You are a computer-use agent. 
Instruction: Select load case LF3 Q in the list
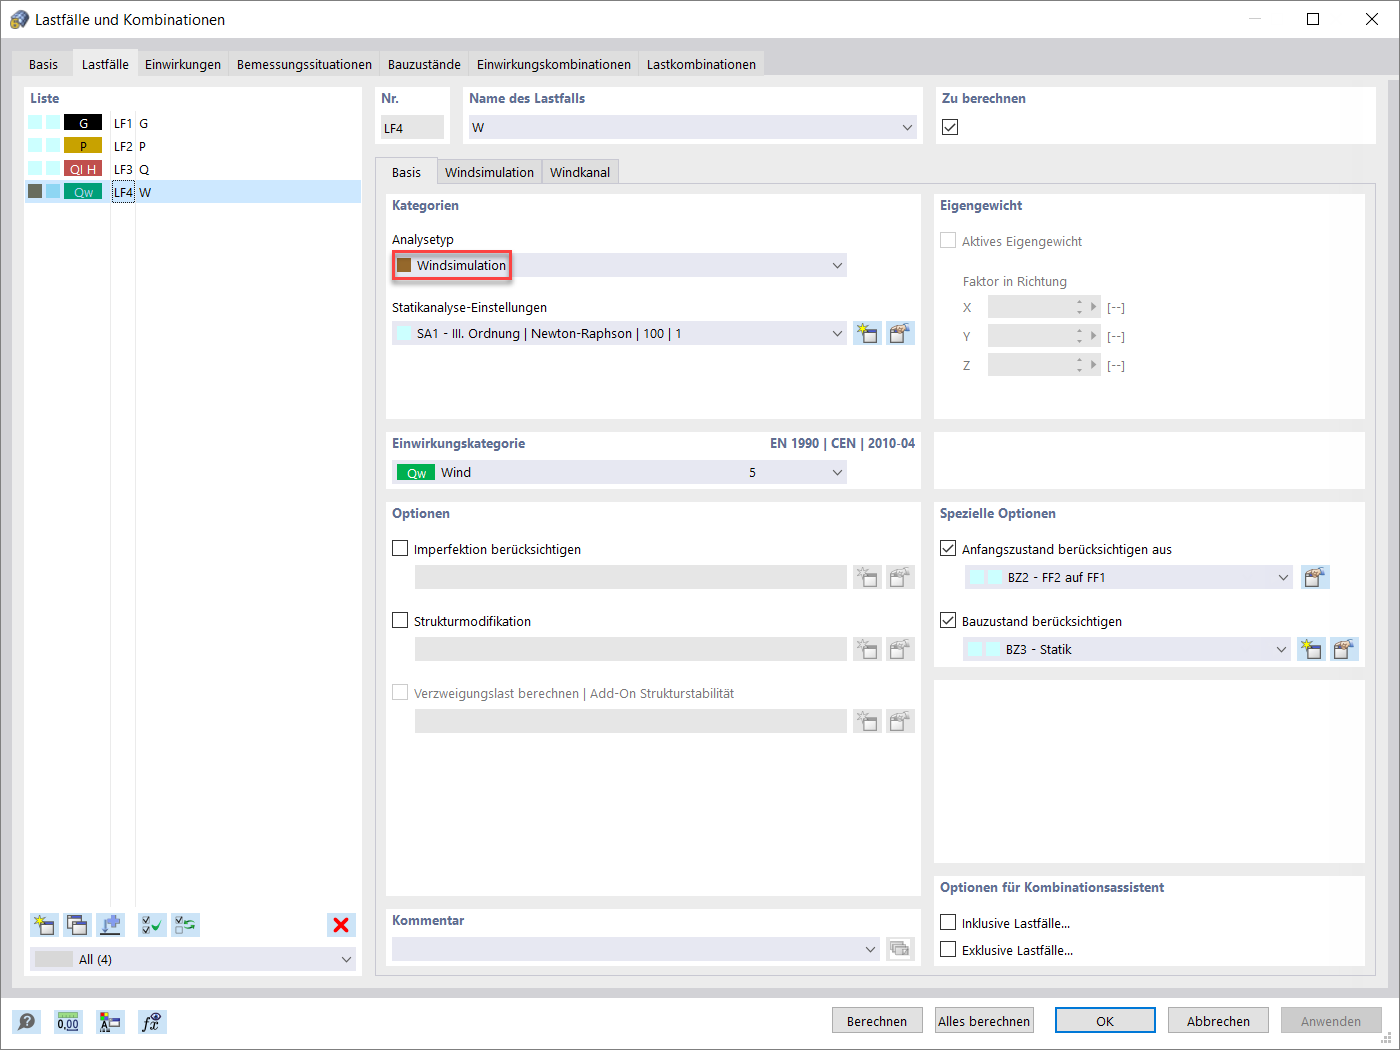(x=193, y=169)
